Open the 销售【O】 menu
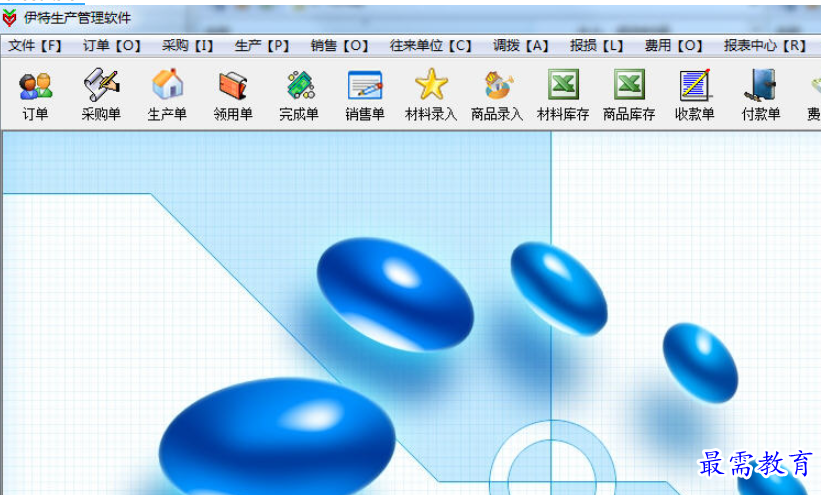The height and width of the screenshot is (495, 821). click(x=339, y=46)
